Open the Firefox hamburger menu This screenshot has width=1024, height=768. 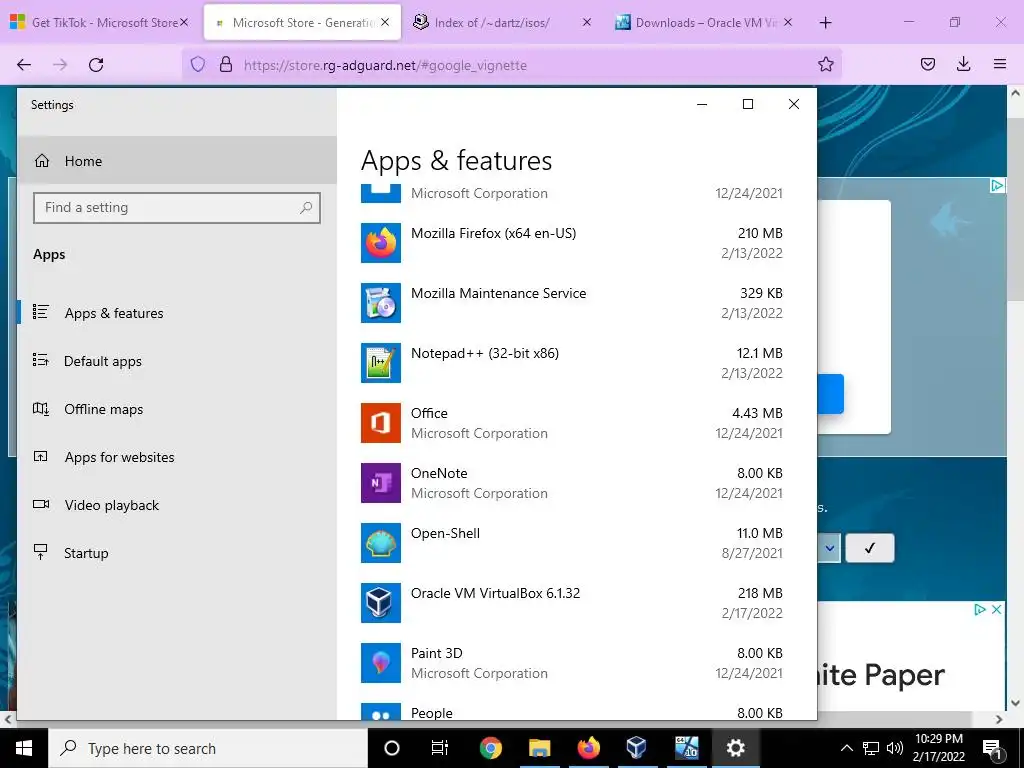[x=999, y=64]
